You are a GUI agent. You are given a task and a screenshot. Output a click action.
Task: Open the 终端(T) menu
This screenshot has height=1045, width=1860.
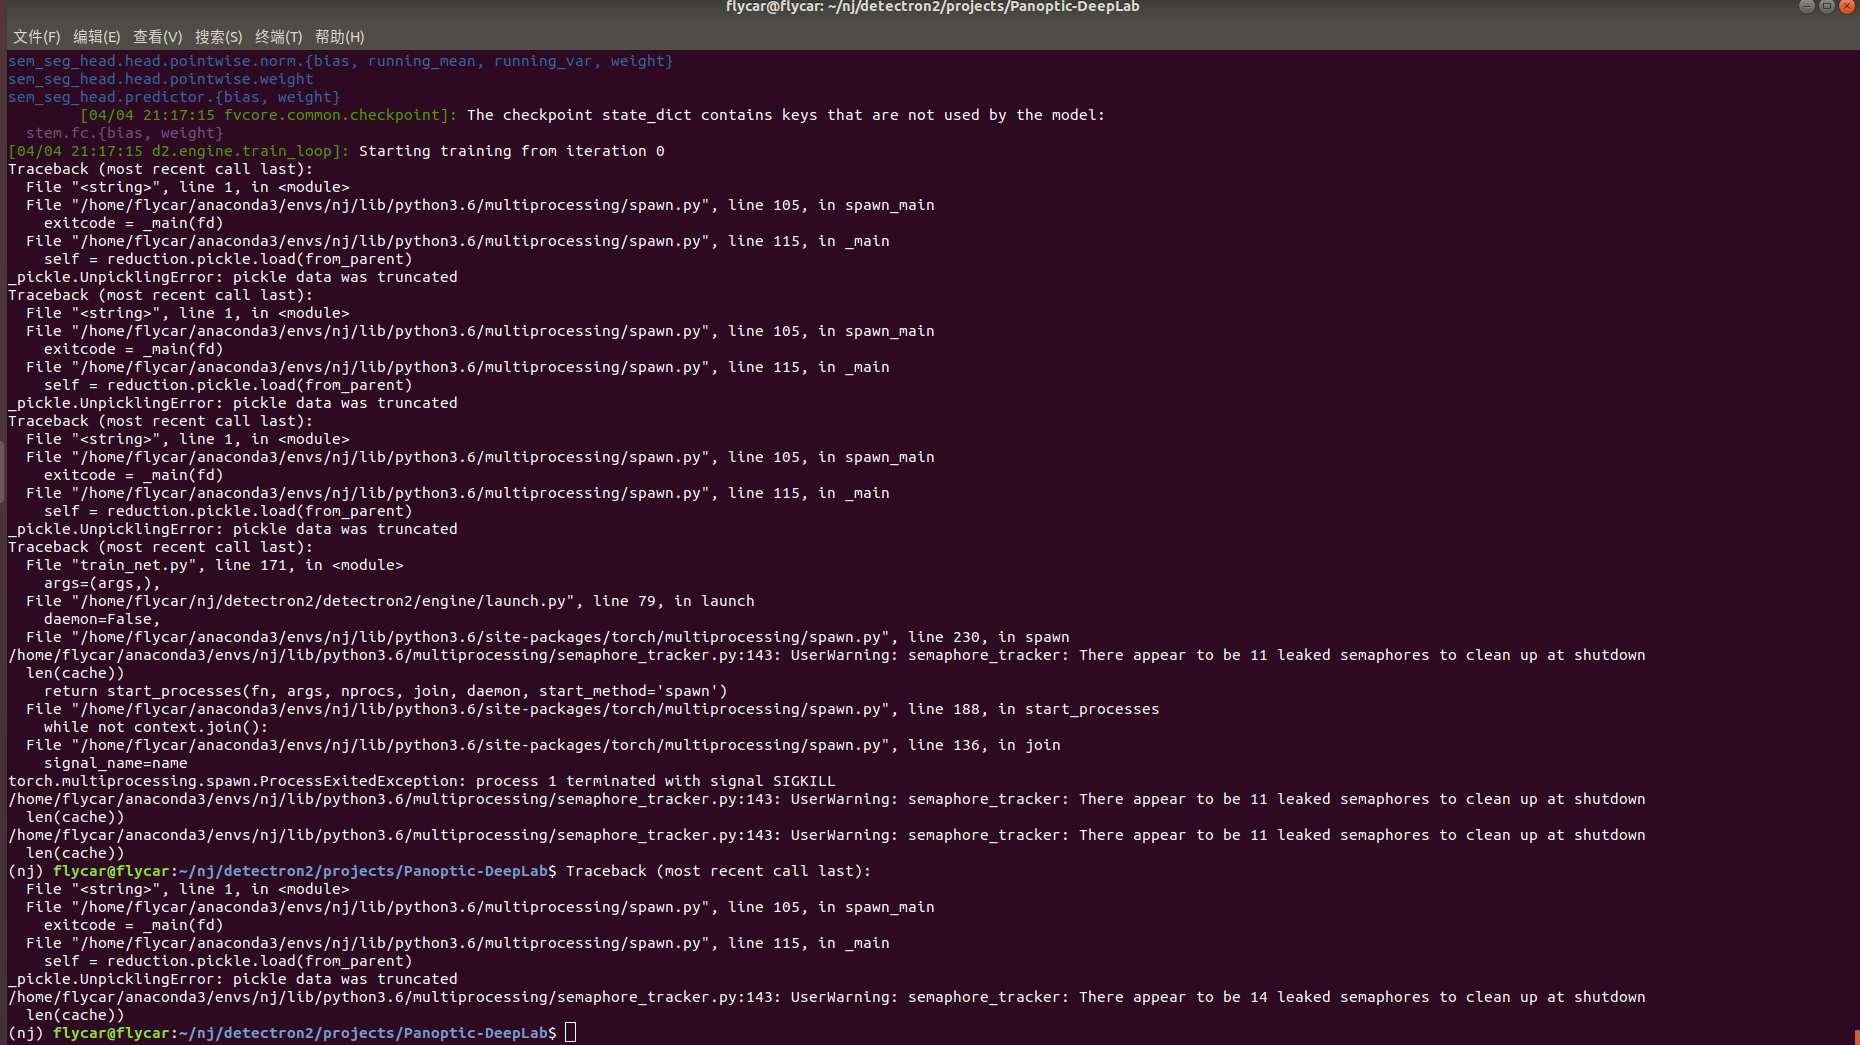click(278, 37)
